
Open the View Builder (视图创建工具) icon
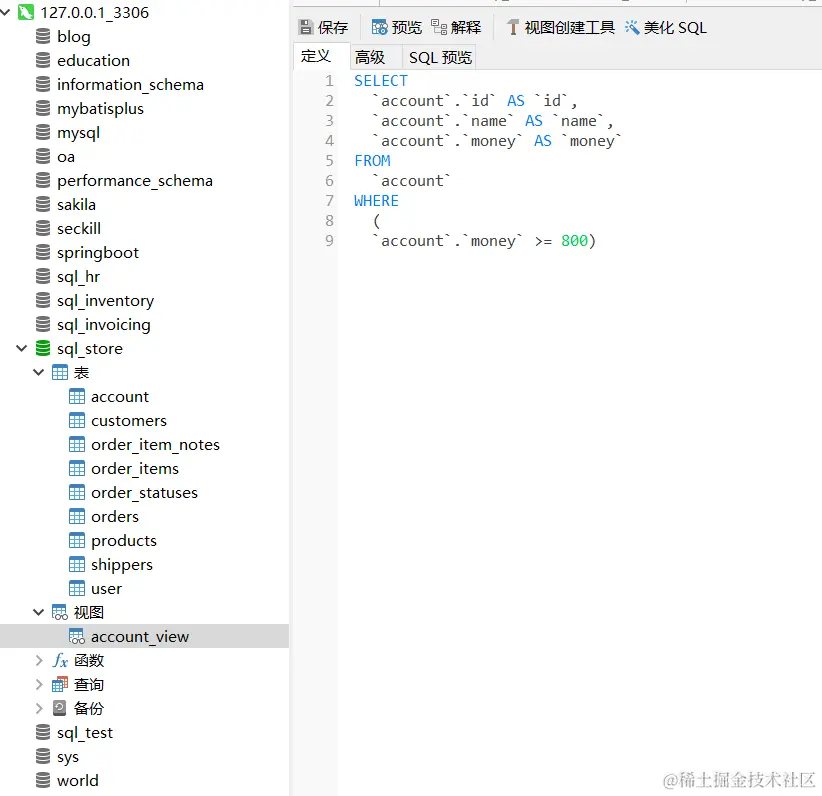coord(513,27)
